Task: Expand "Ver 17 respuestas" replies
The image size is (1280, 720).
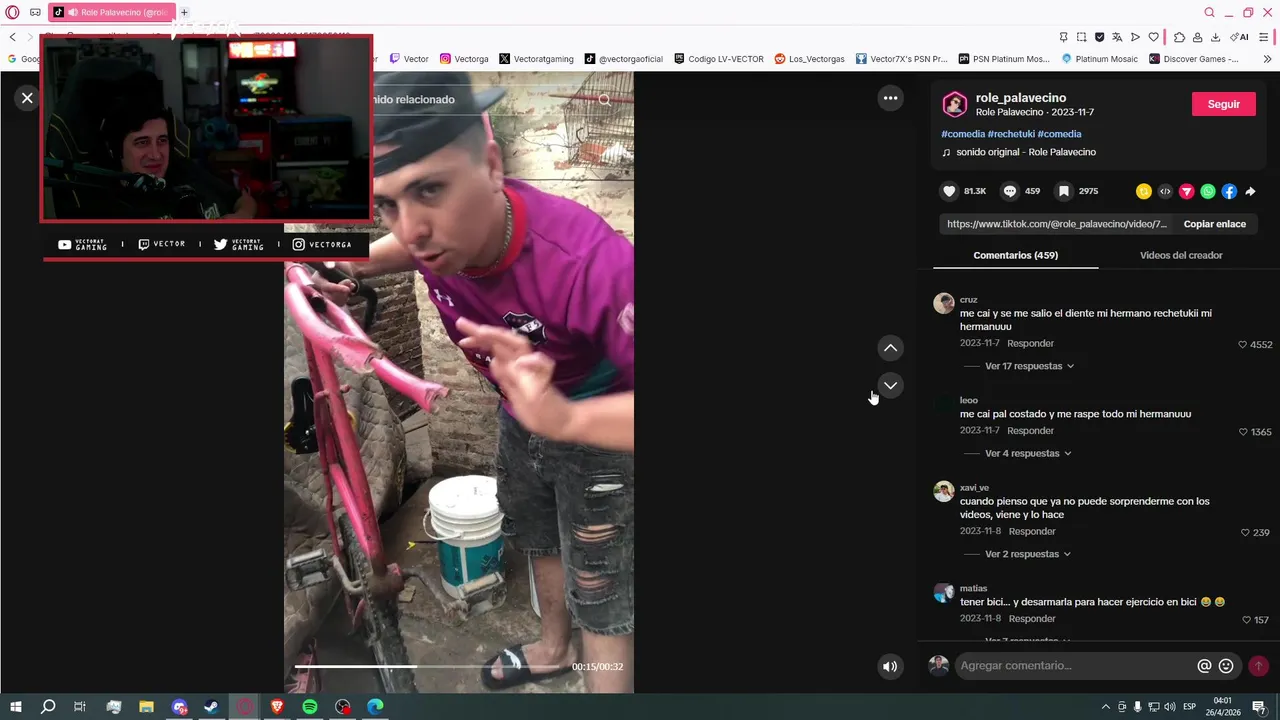Action: [x=1029, y=366]
